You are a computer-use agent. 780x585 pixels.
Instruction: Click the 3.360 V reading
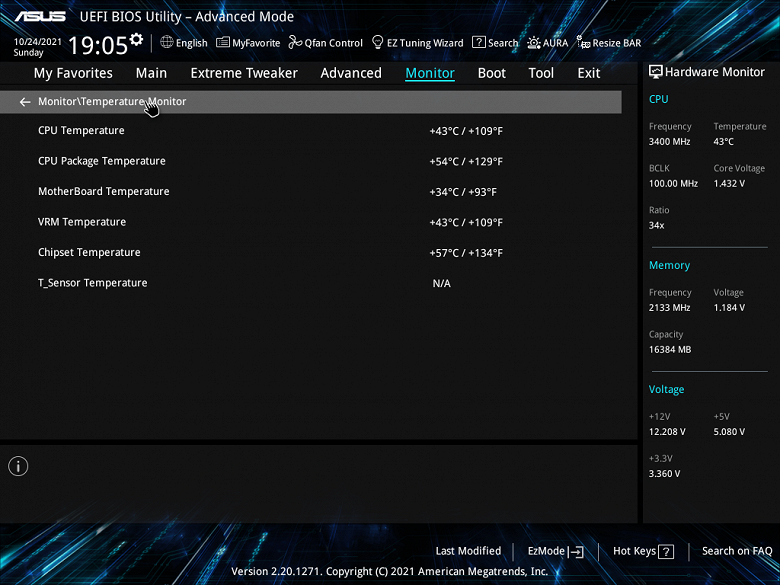point(664,474)
